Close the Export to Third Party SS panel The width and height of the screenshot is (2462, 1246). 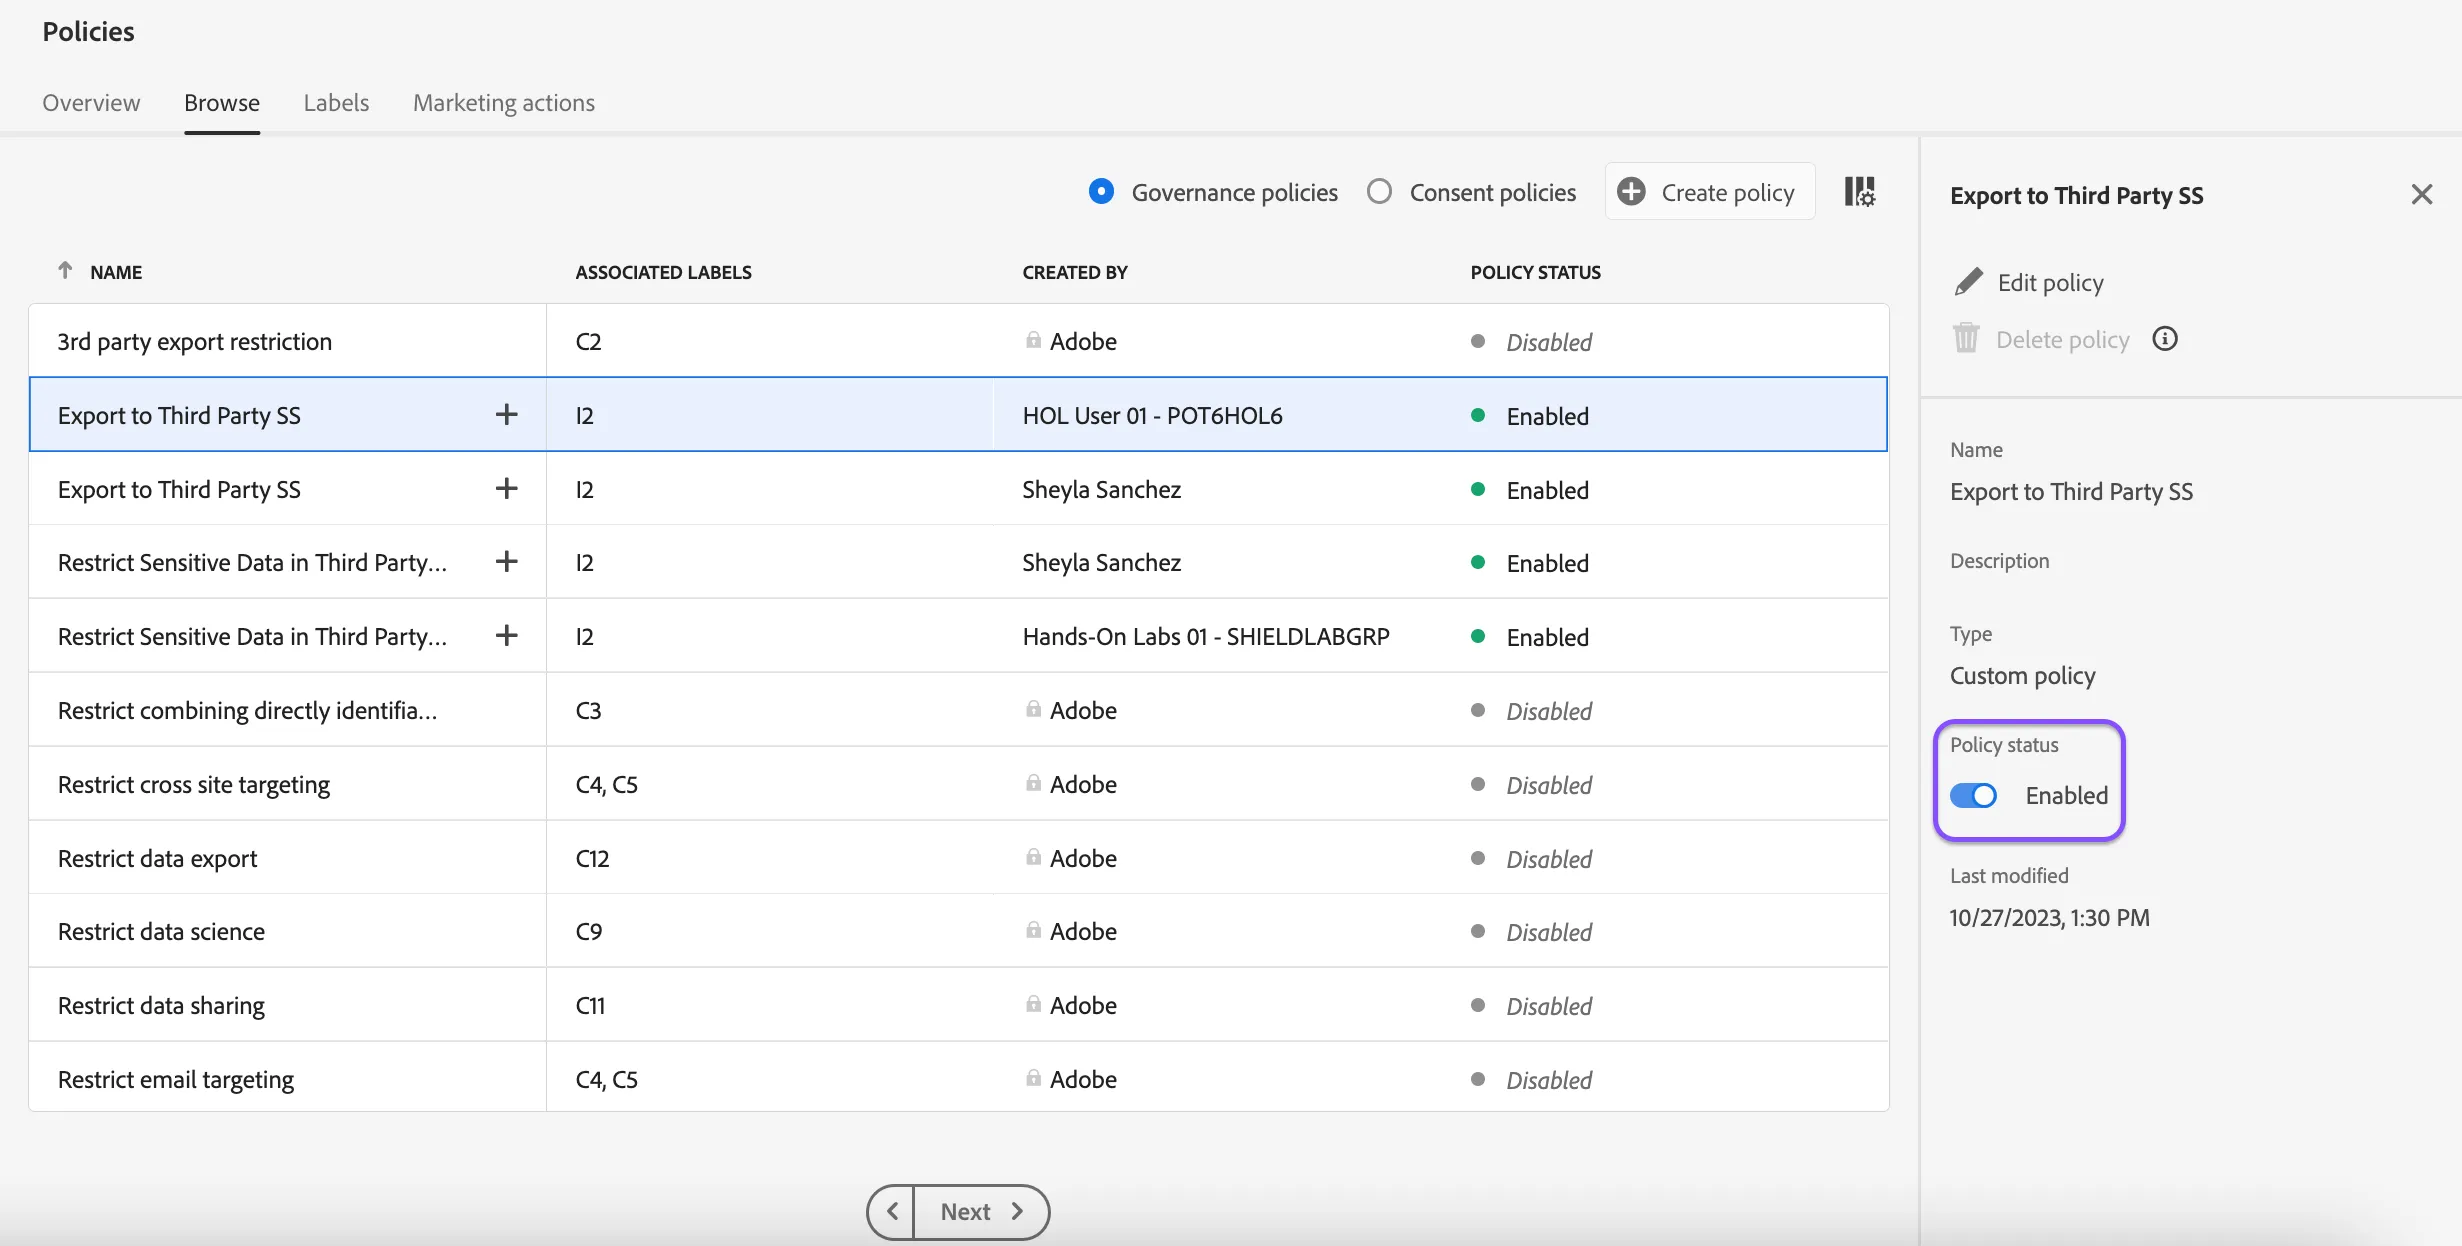(x=2421, y=194)
